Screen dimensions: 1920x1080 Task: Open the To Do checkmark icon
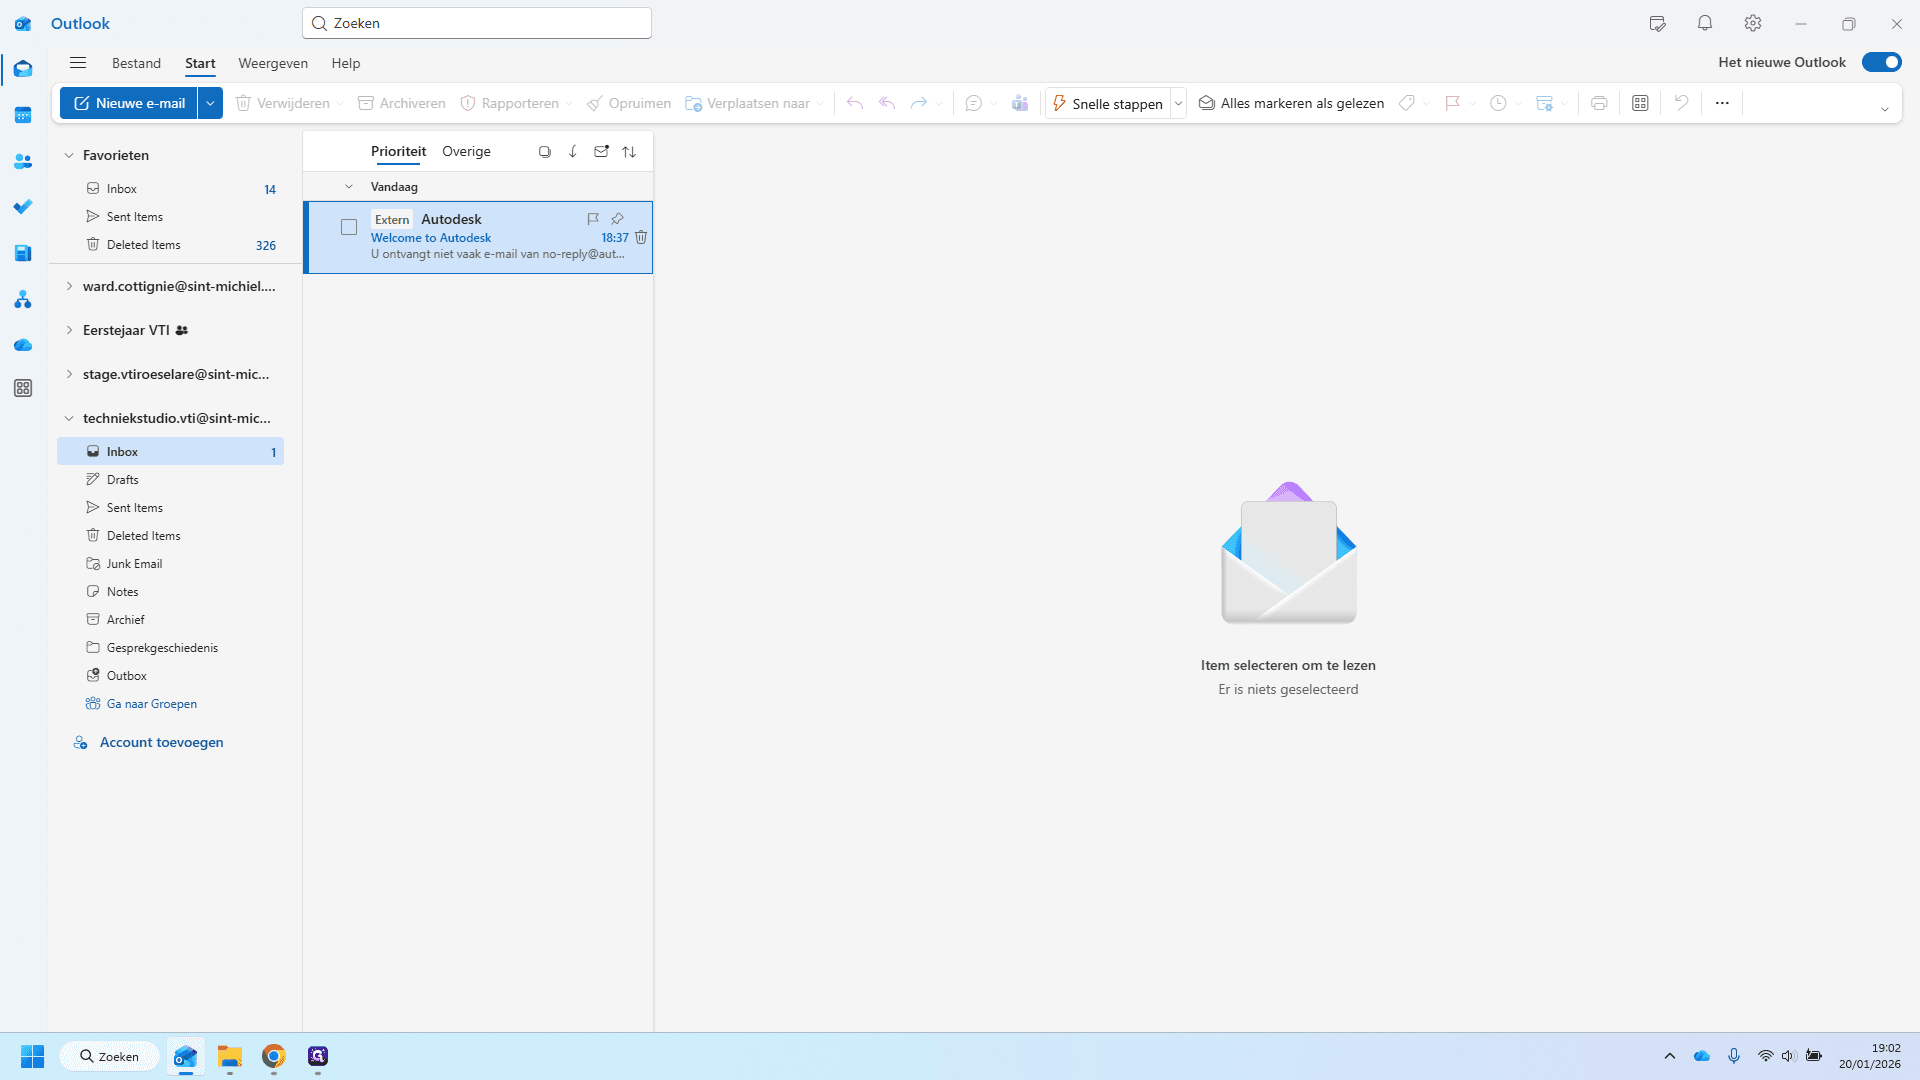pyautogui.click(x=23, y=207)
